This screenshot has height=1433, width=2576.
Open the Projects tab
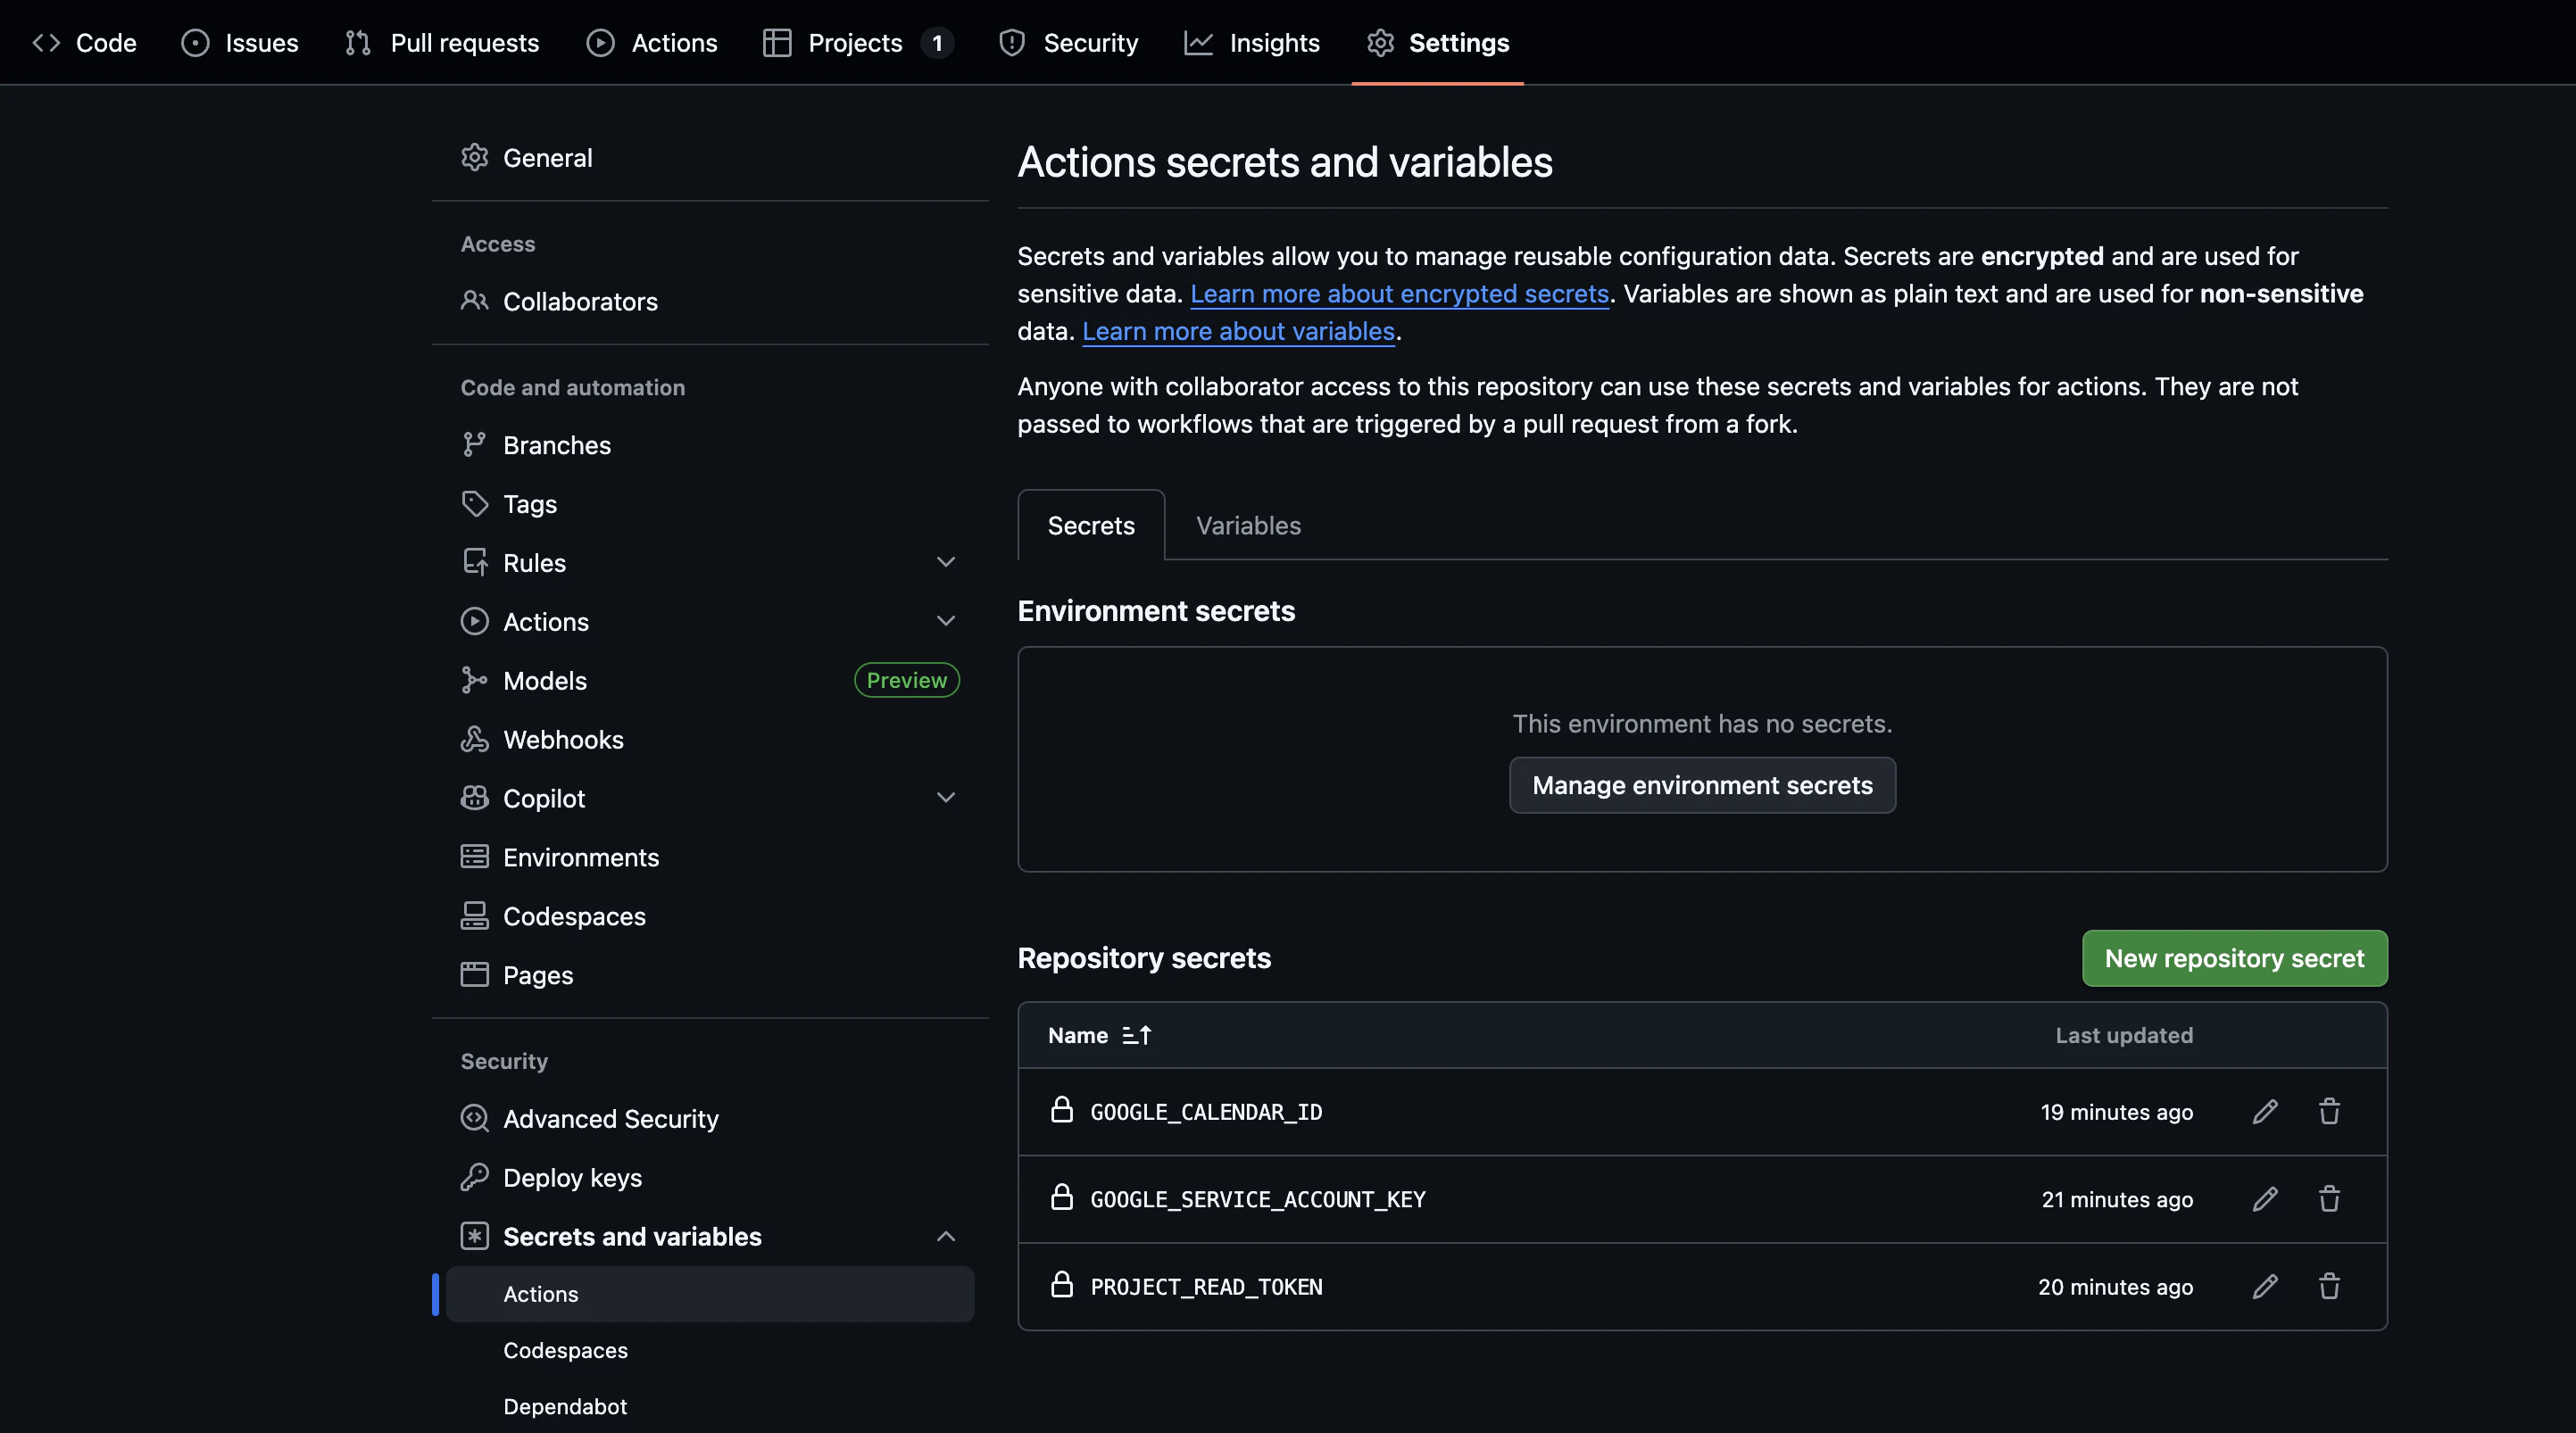coord(858,43)
